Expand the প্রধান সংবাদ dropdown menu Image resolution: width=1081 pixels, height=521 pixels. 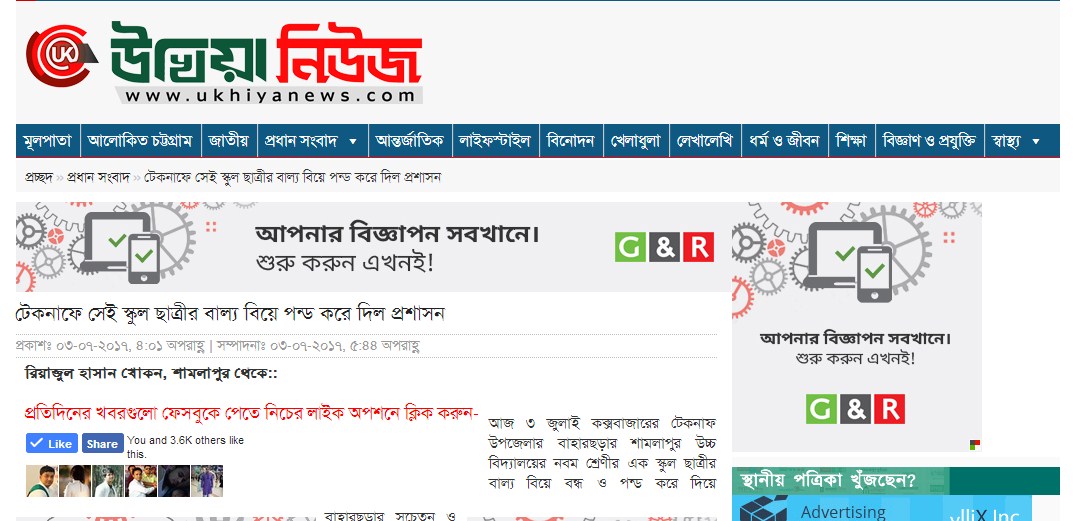353,141
